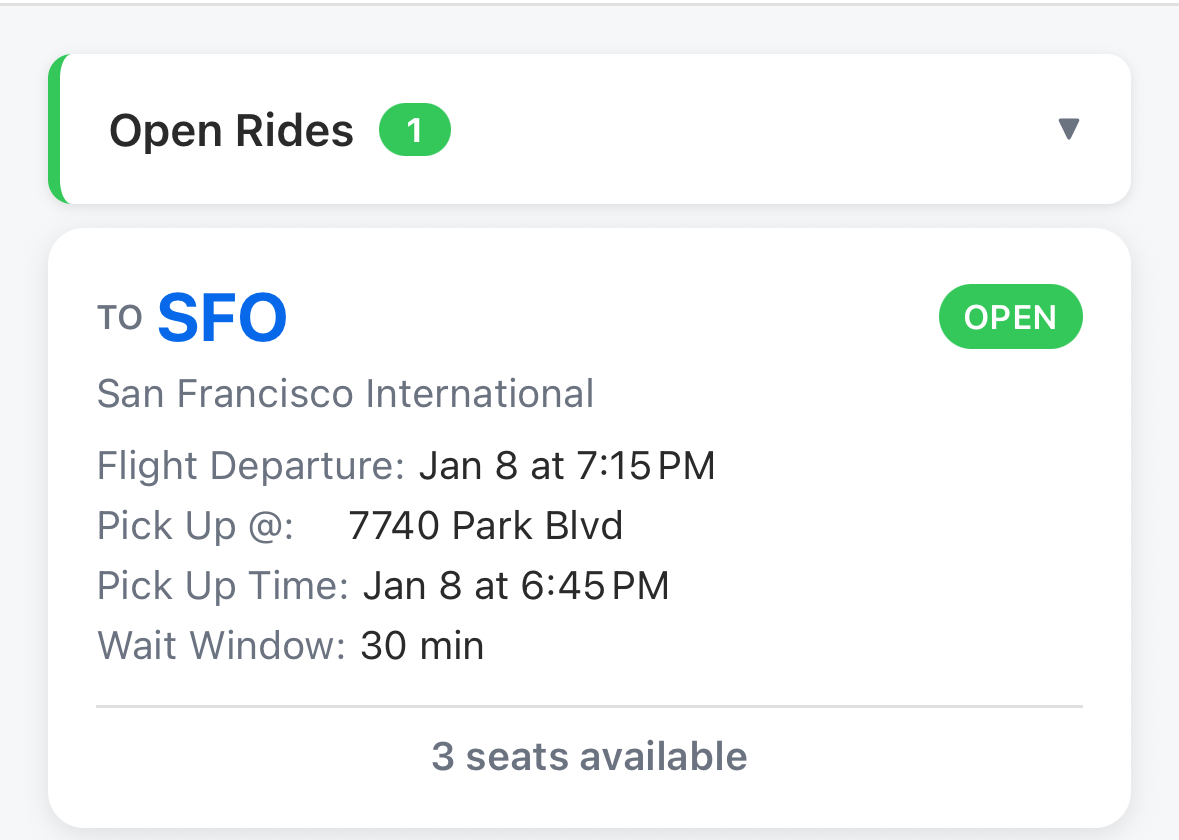Select the San Francisco International subtitle
Image resolution: width=1179 pixels, height=840 pixels.
pos(345,393)
